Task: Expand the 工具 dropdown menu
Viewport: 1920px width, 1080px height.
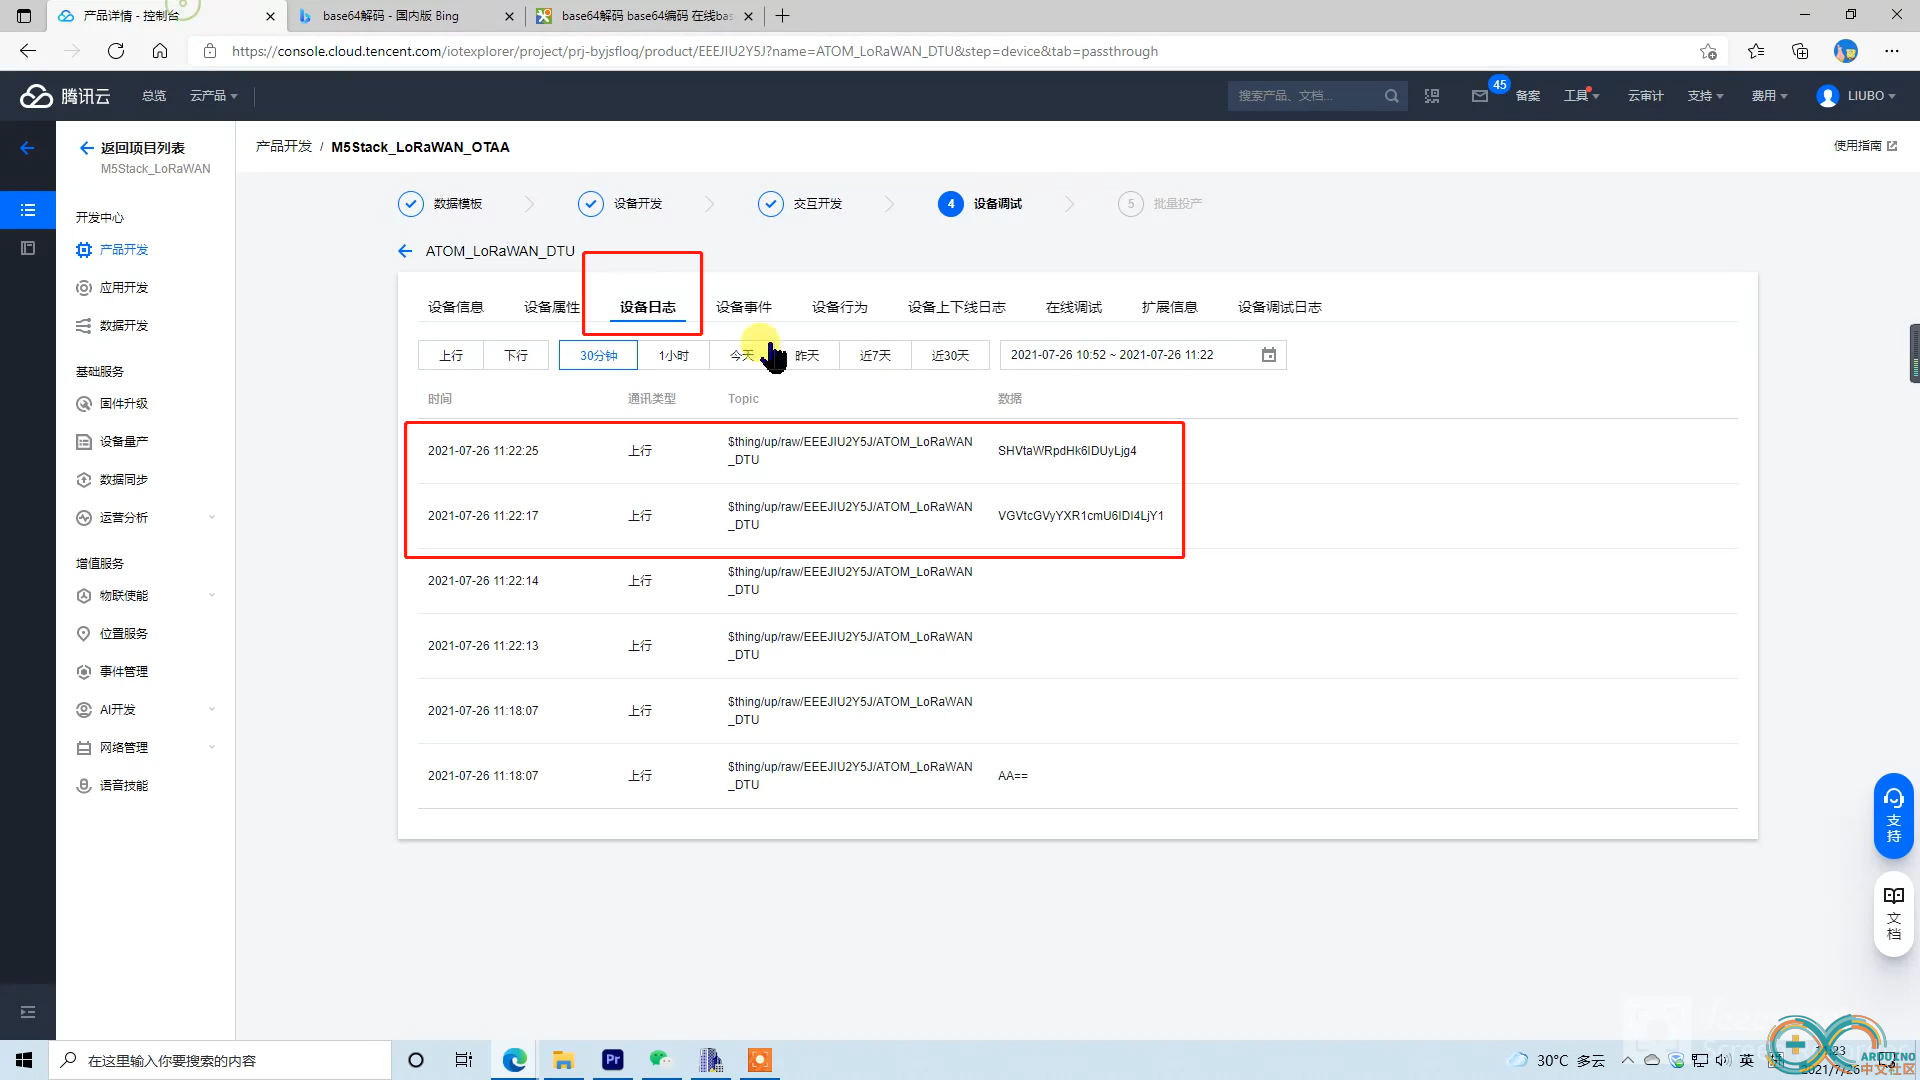Action: (1582, 96)
